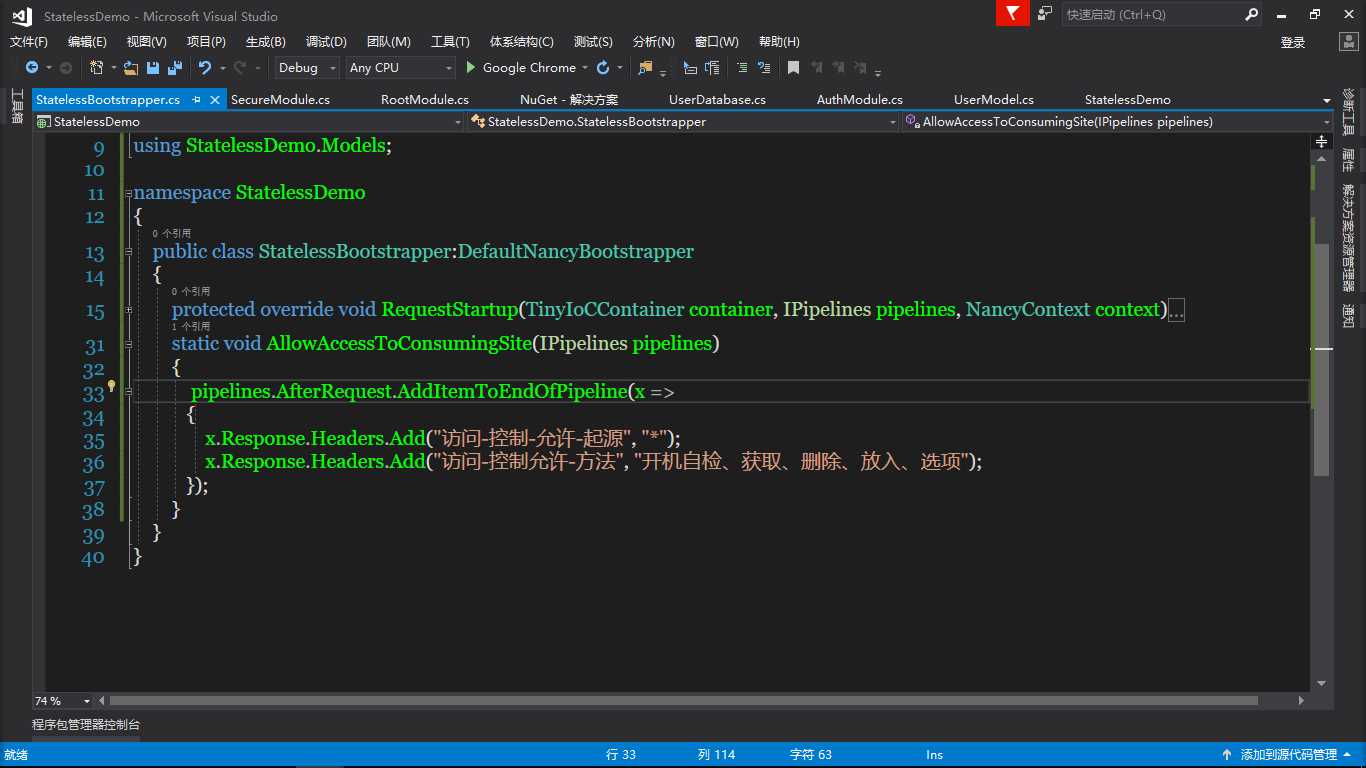Open the red feedback flag icon

[x=1013, y=14]
